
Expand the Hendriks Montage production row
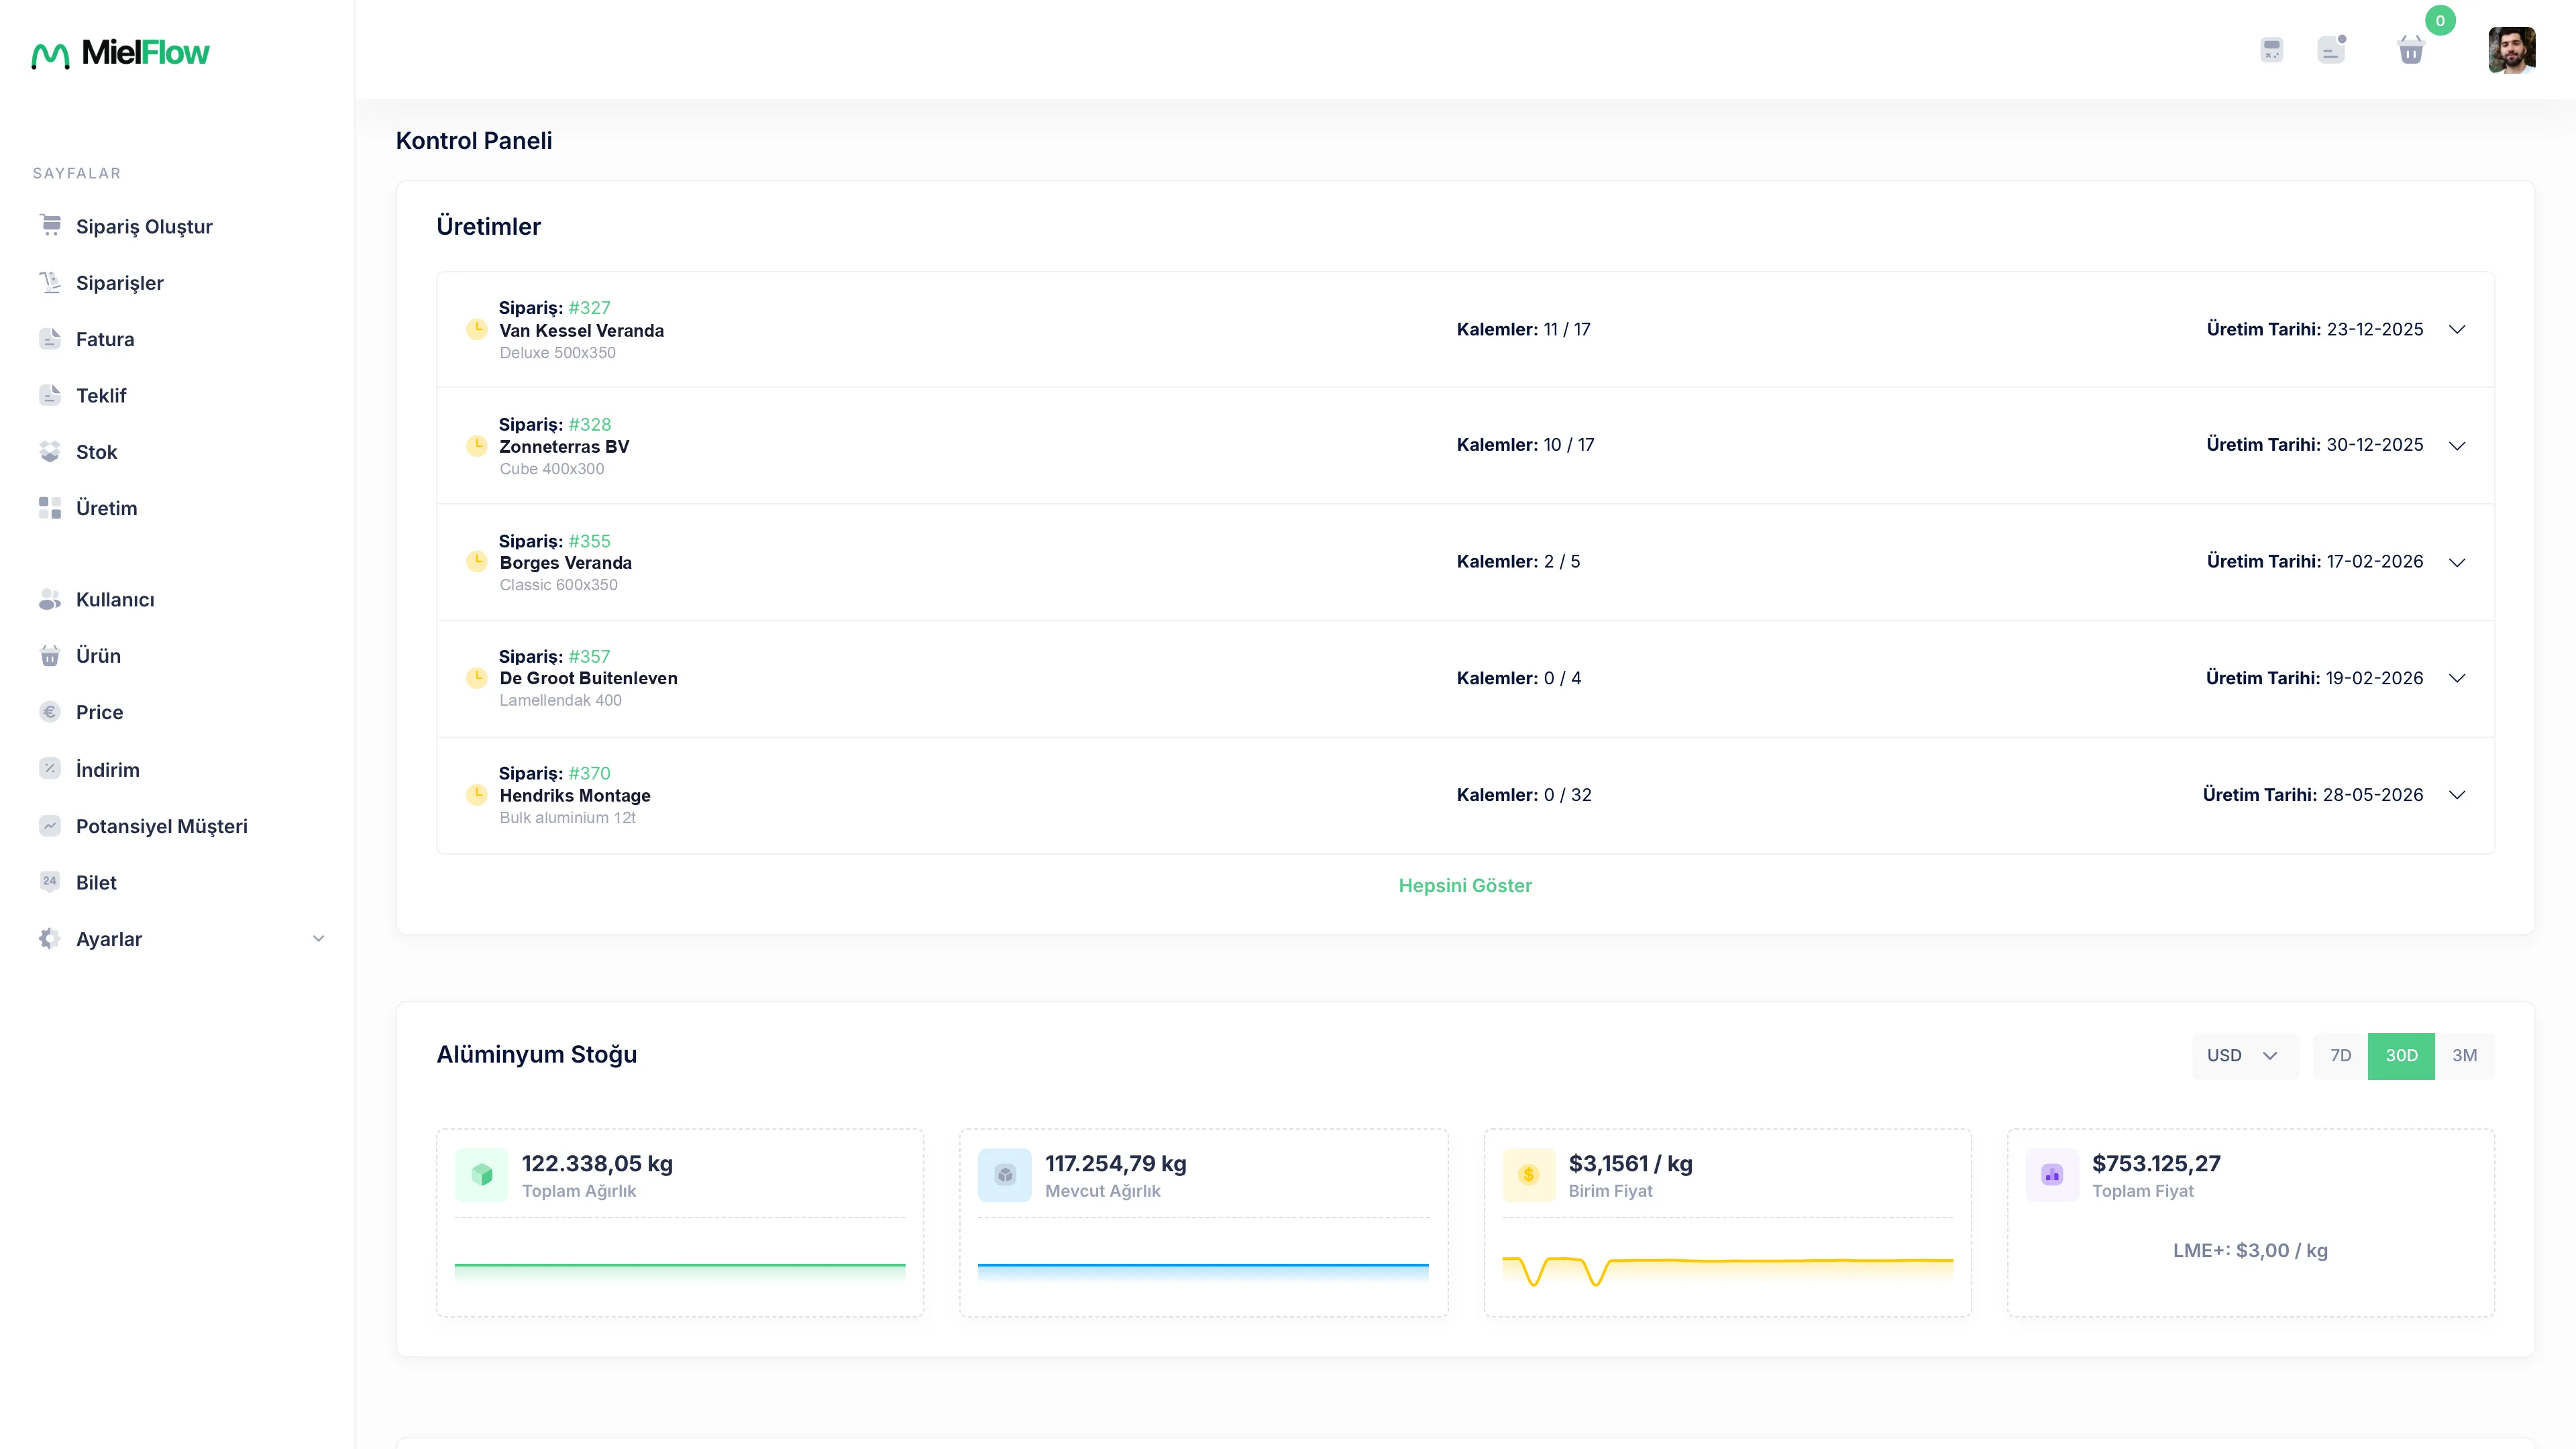2457,795
